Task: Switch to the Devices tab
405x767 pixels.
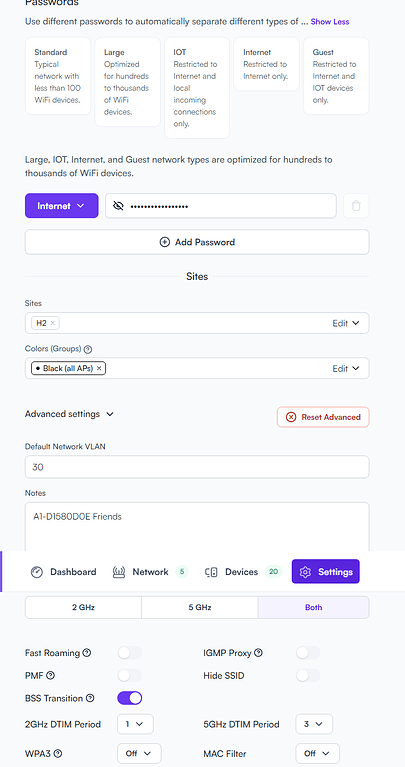Action: click(x=243, y=572)
